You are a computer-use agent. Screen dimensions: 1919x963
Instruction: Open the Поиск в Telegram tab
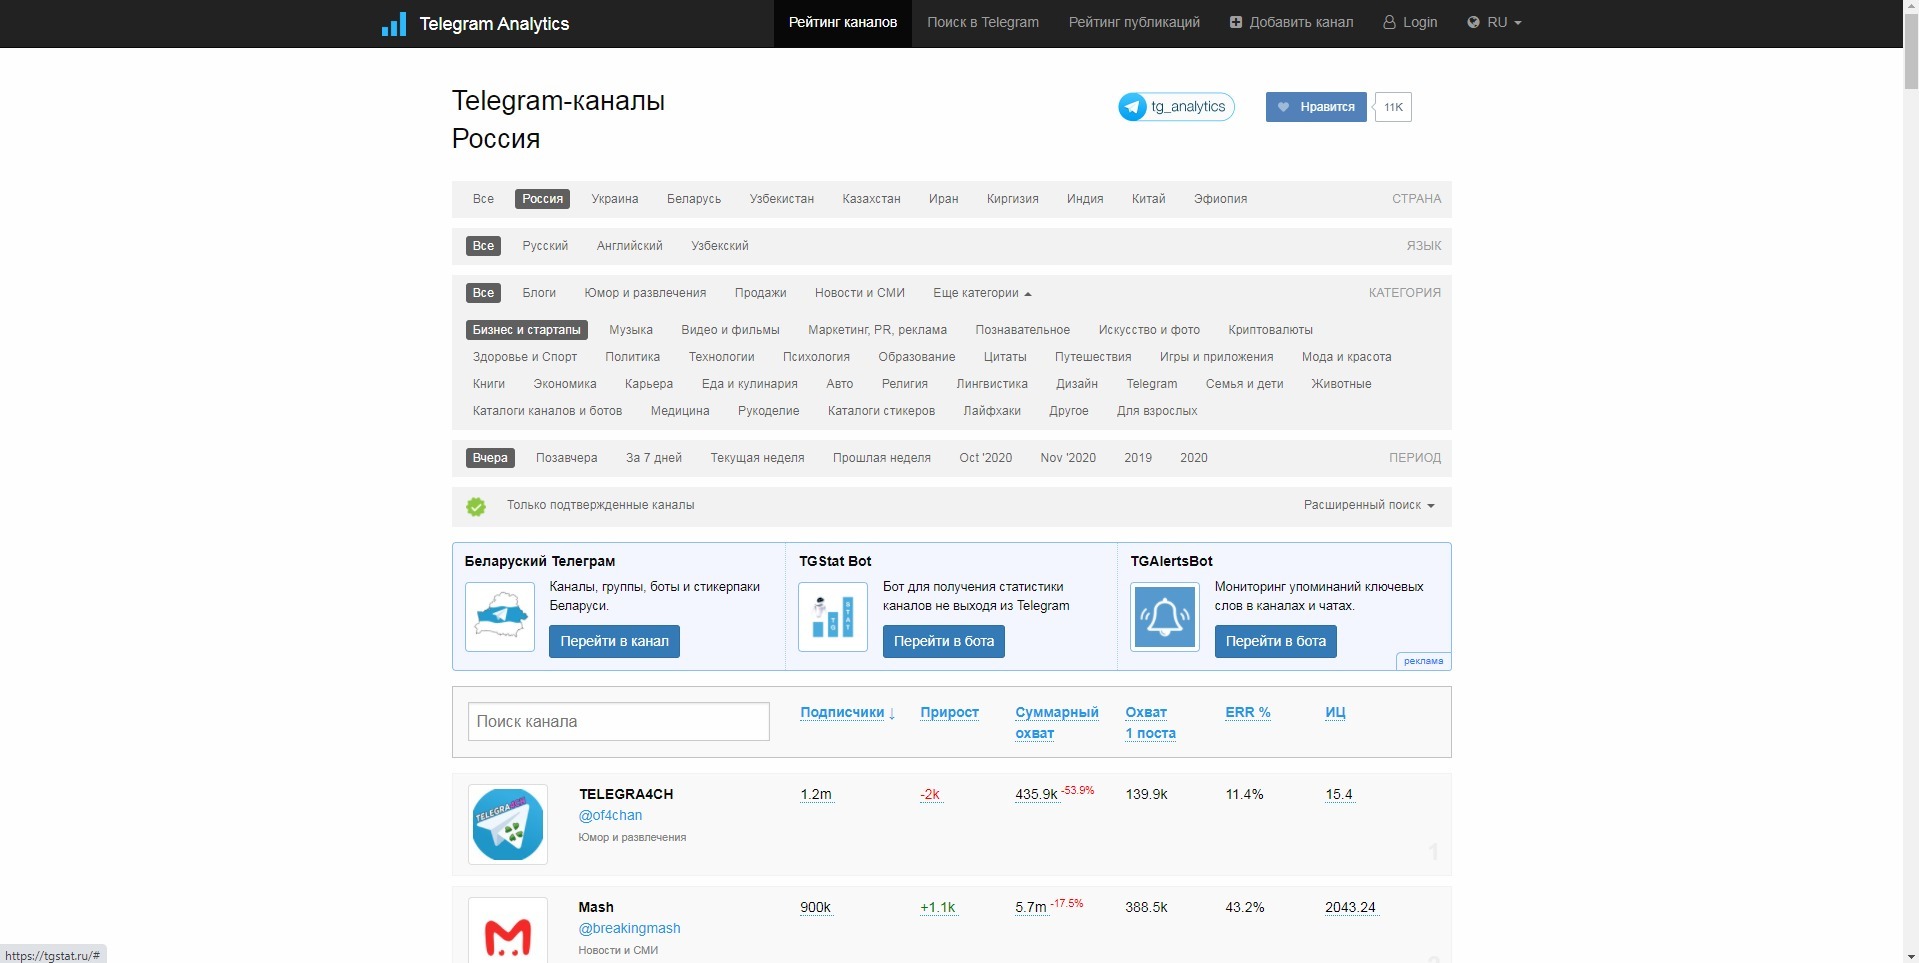pyautogui.click(x=982, y=23)
